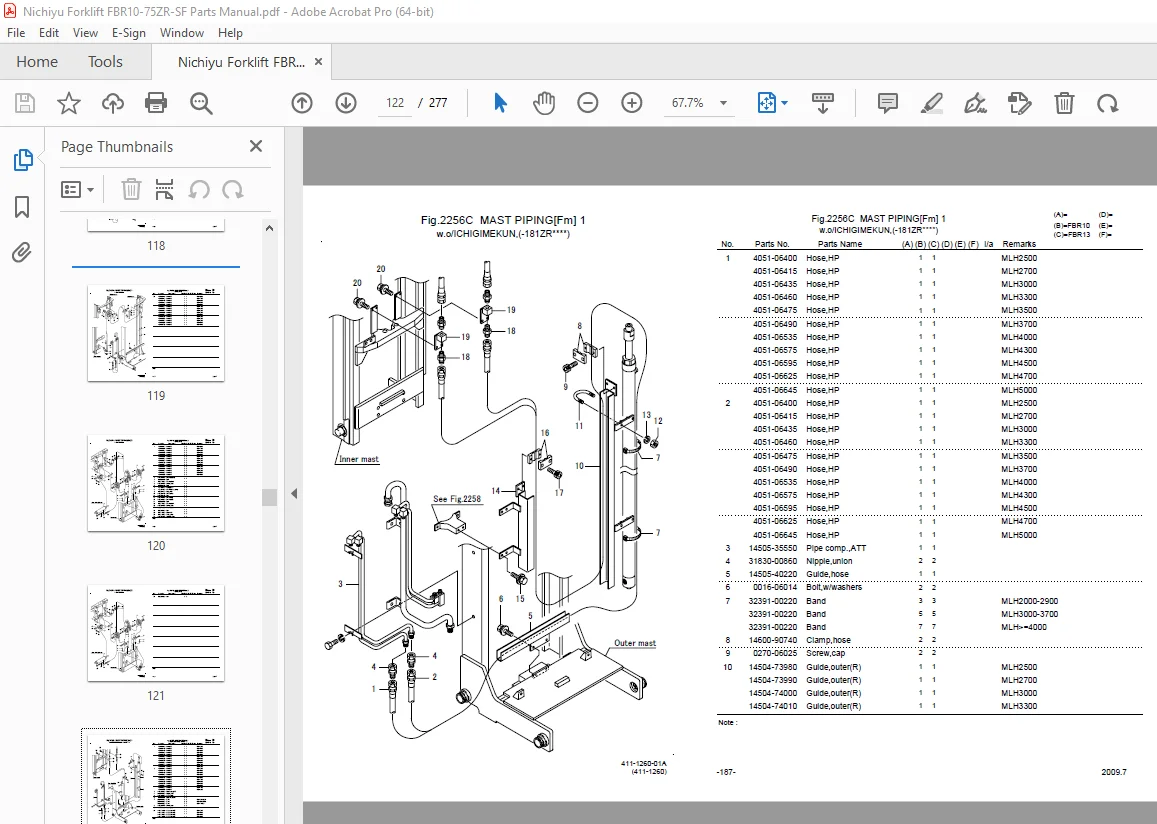This screenshot has height=824, width=1157.
Task: Rotate thumbnails clockwise in panel
Action: click(233, 190)
